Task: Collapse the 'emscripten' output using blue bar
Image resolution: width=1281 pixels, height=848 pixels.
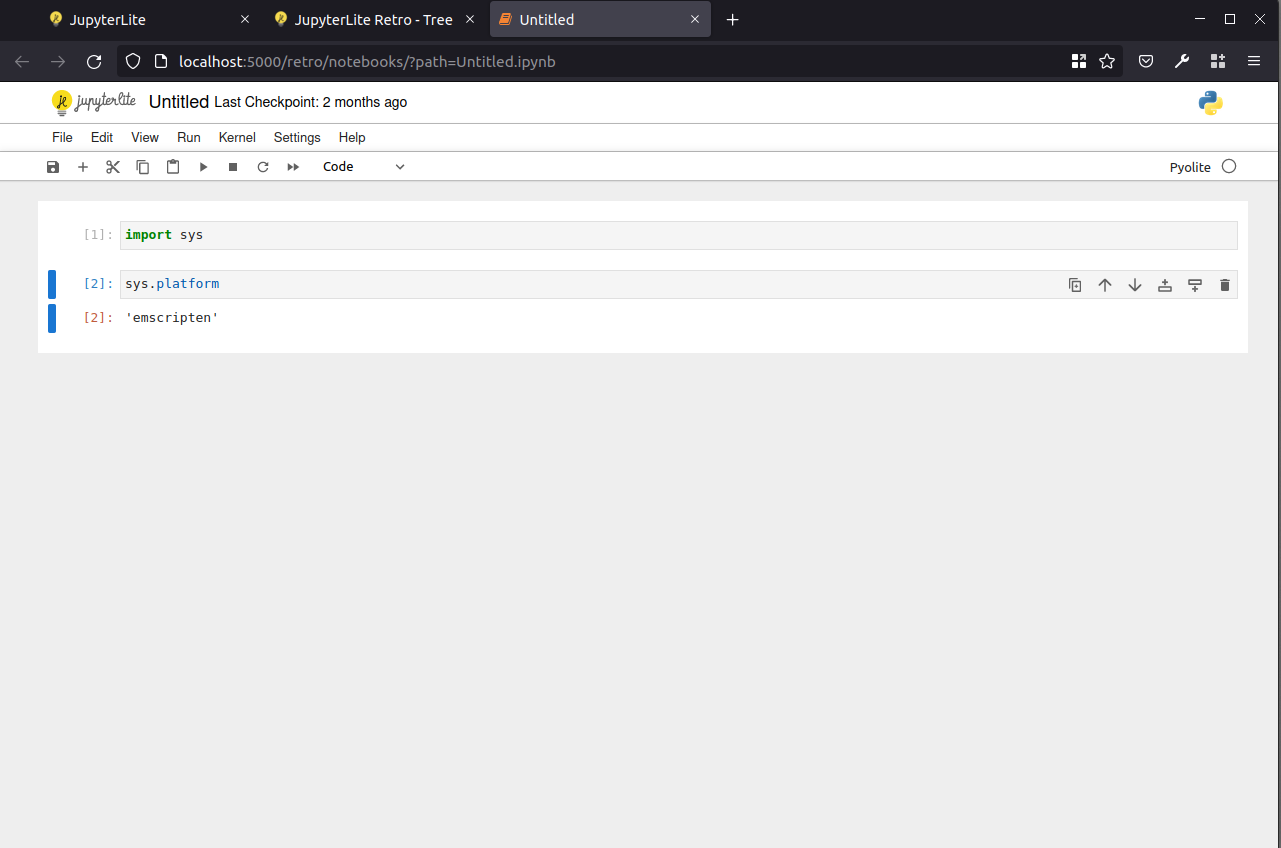Action: (x=52, y=318)
